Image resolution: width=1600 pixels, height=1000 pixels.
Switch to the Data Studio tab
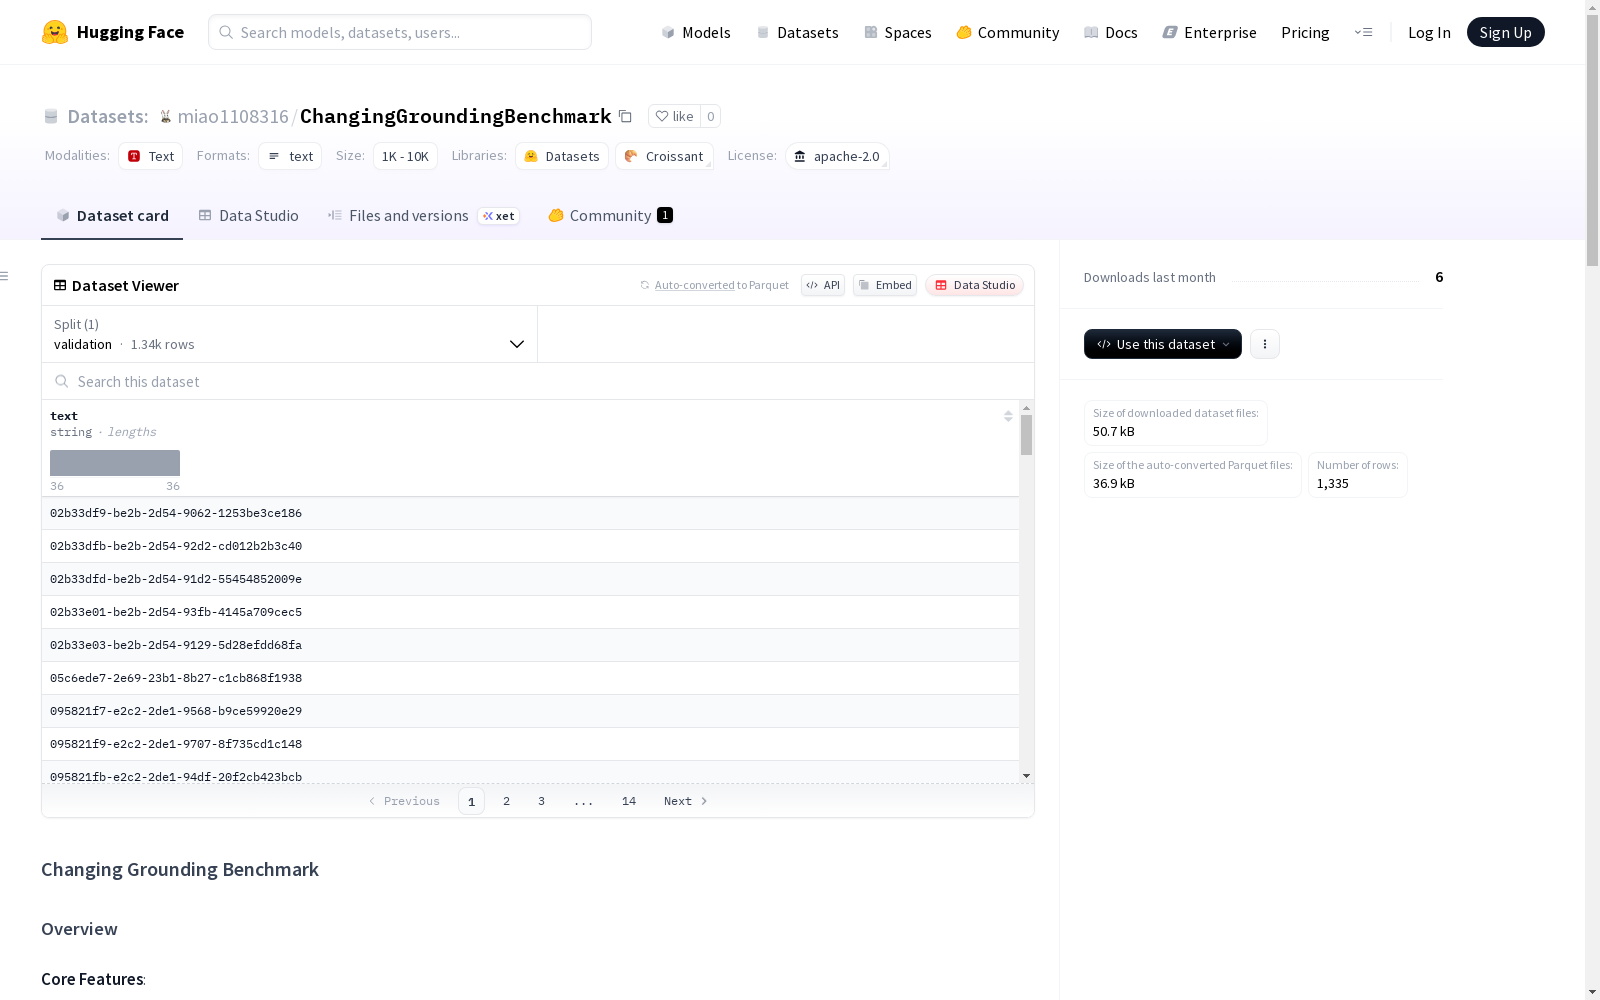[x=248, y=215]
